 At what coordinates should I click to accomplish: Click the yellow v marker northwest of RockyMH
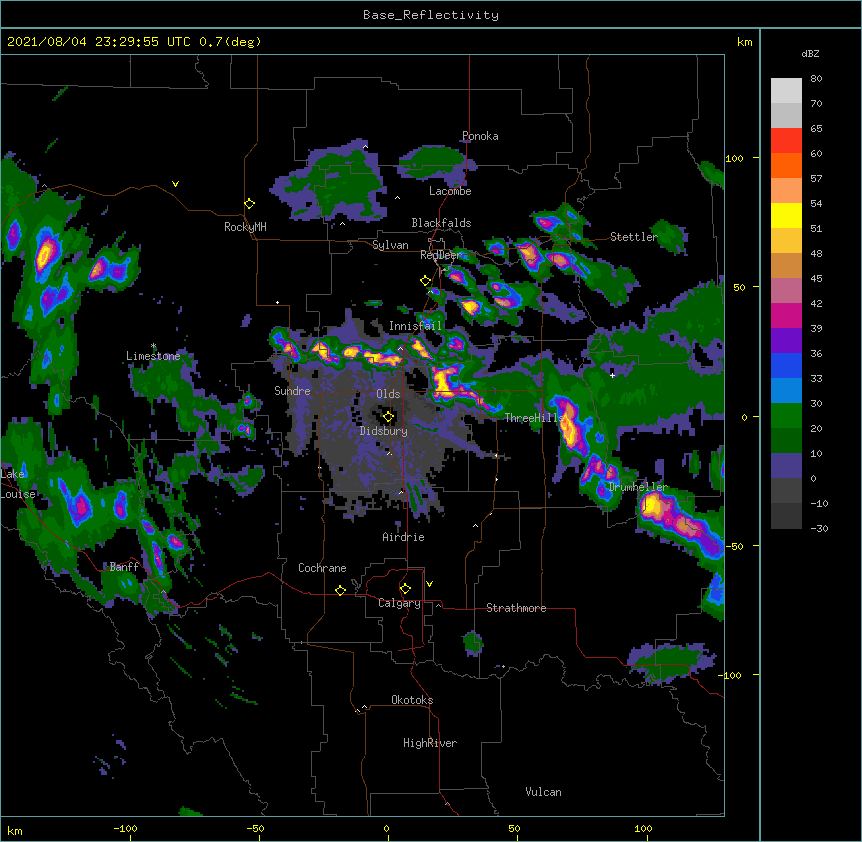(175, 184)
